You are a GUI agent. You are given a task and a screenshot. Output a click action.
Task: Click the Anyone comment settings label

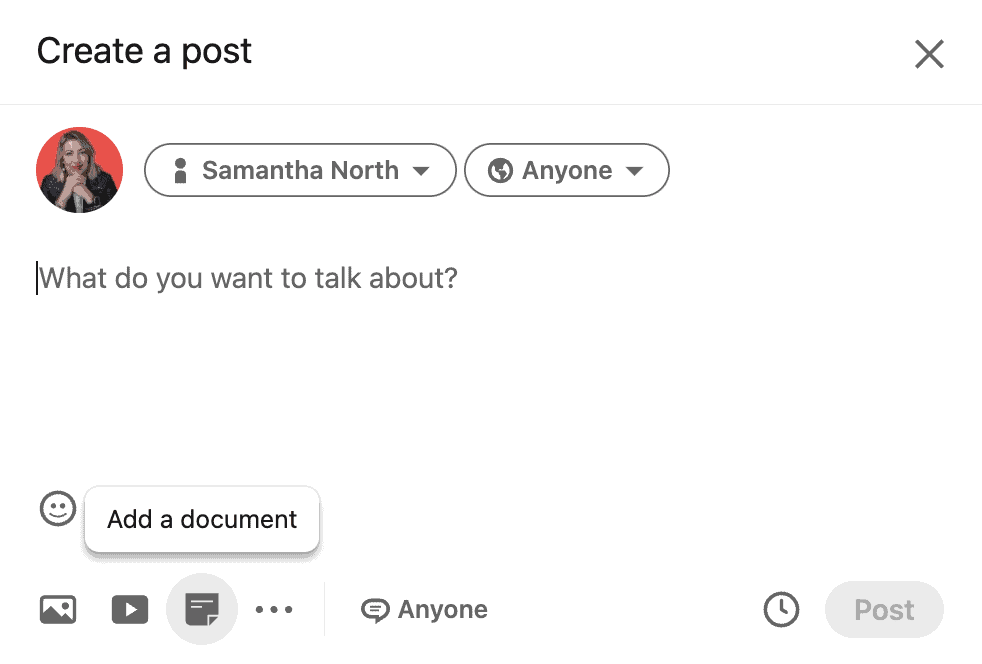443,610
